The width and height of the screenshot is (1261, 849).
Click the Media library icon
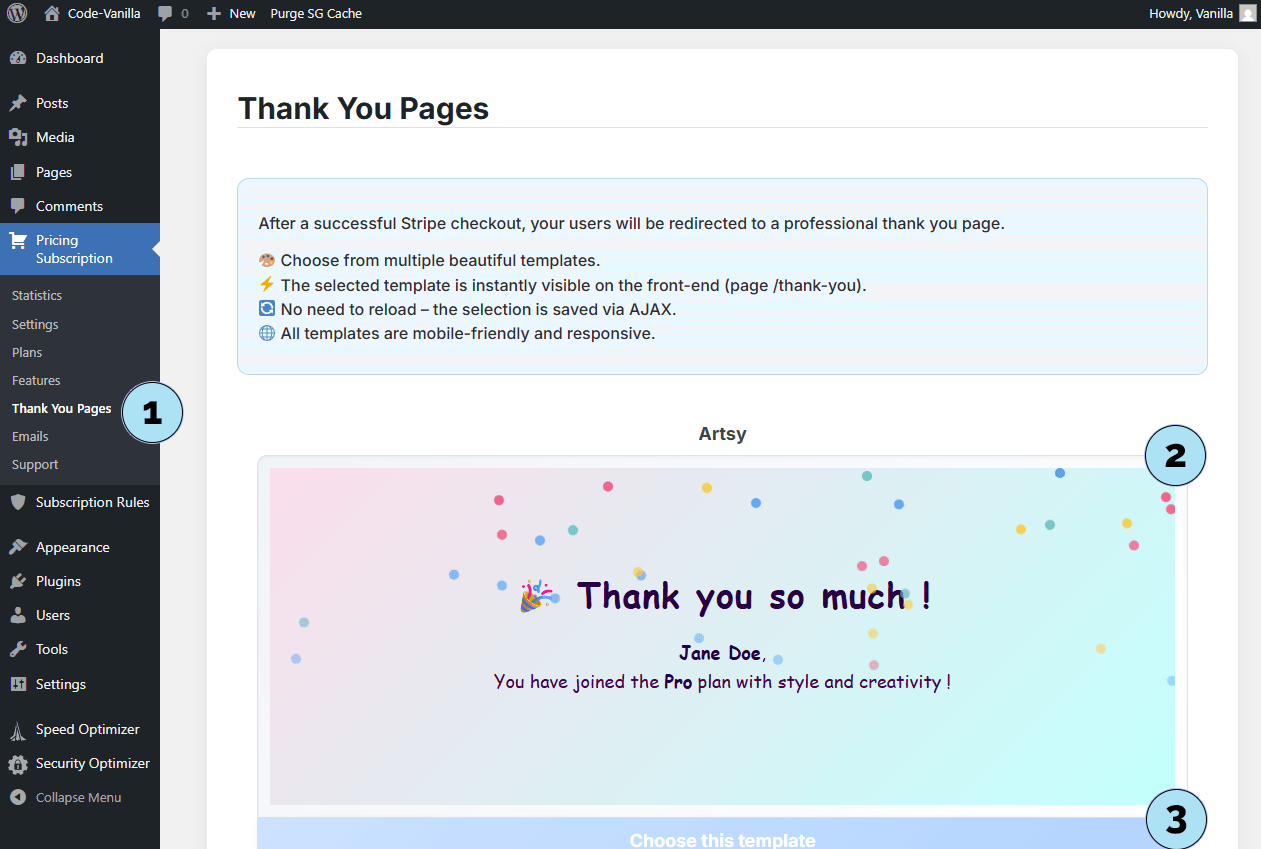tap(18, 137)
